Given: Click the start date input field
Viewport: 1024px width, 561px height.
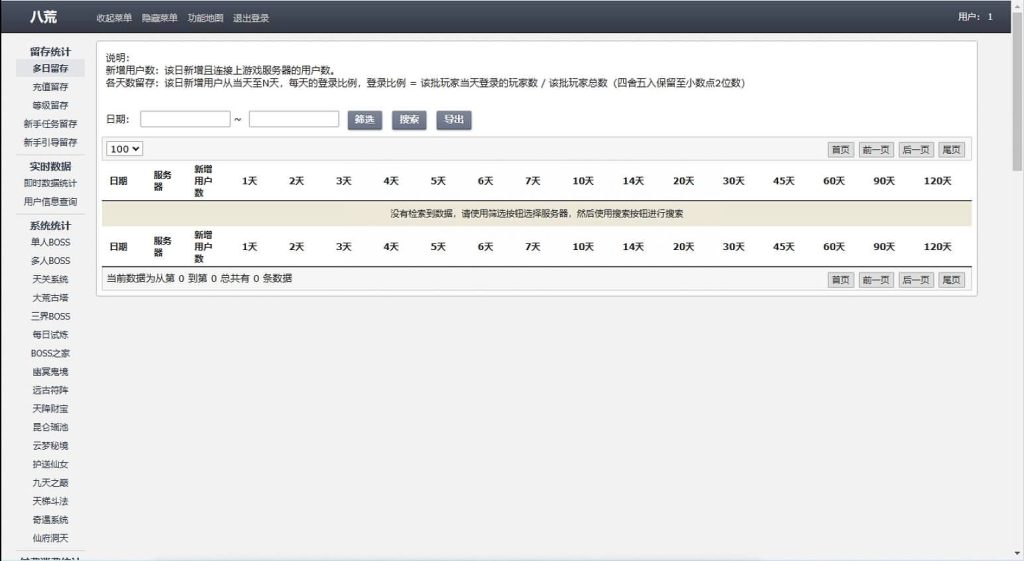Looking at the screenshot, I should tap(185, 119).
